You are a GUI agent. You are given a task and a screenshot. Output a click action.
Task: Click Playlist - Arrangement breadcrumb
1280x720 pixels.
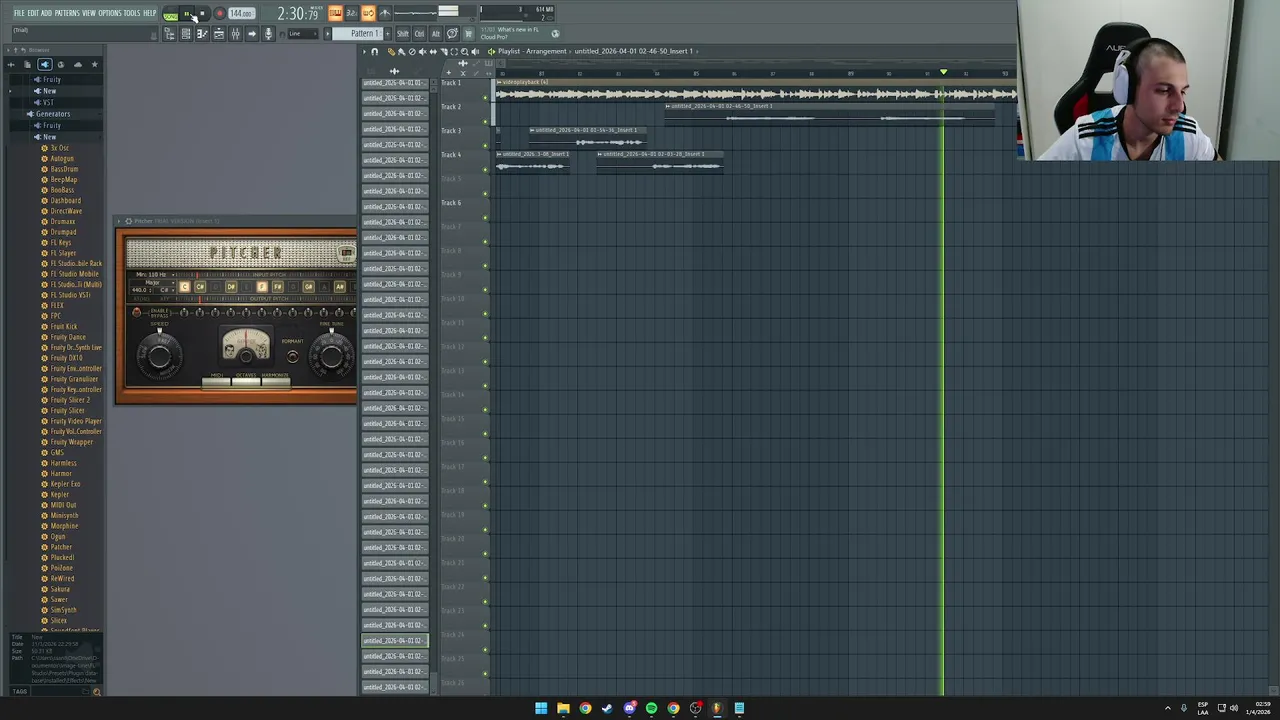click(532, 51)
